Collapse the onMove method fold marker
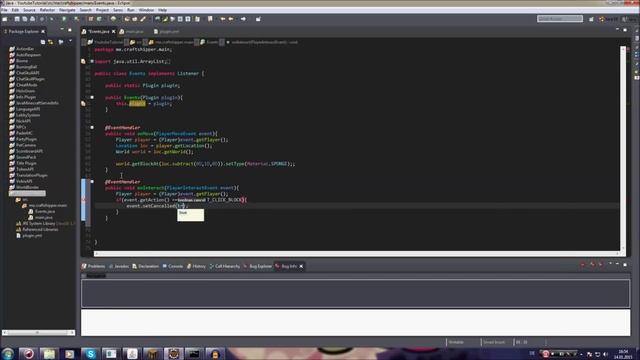 coord(92,127)
